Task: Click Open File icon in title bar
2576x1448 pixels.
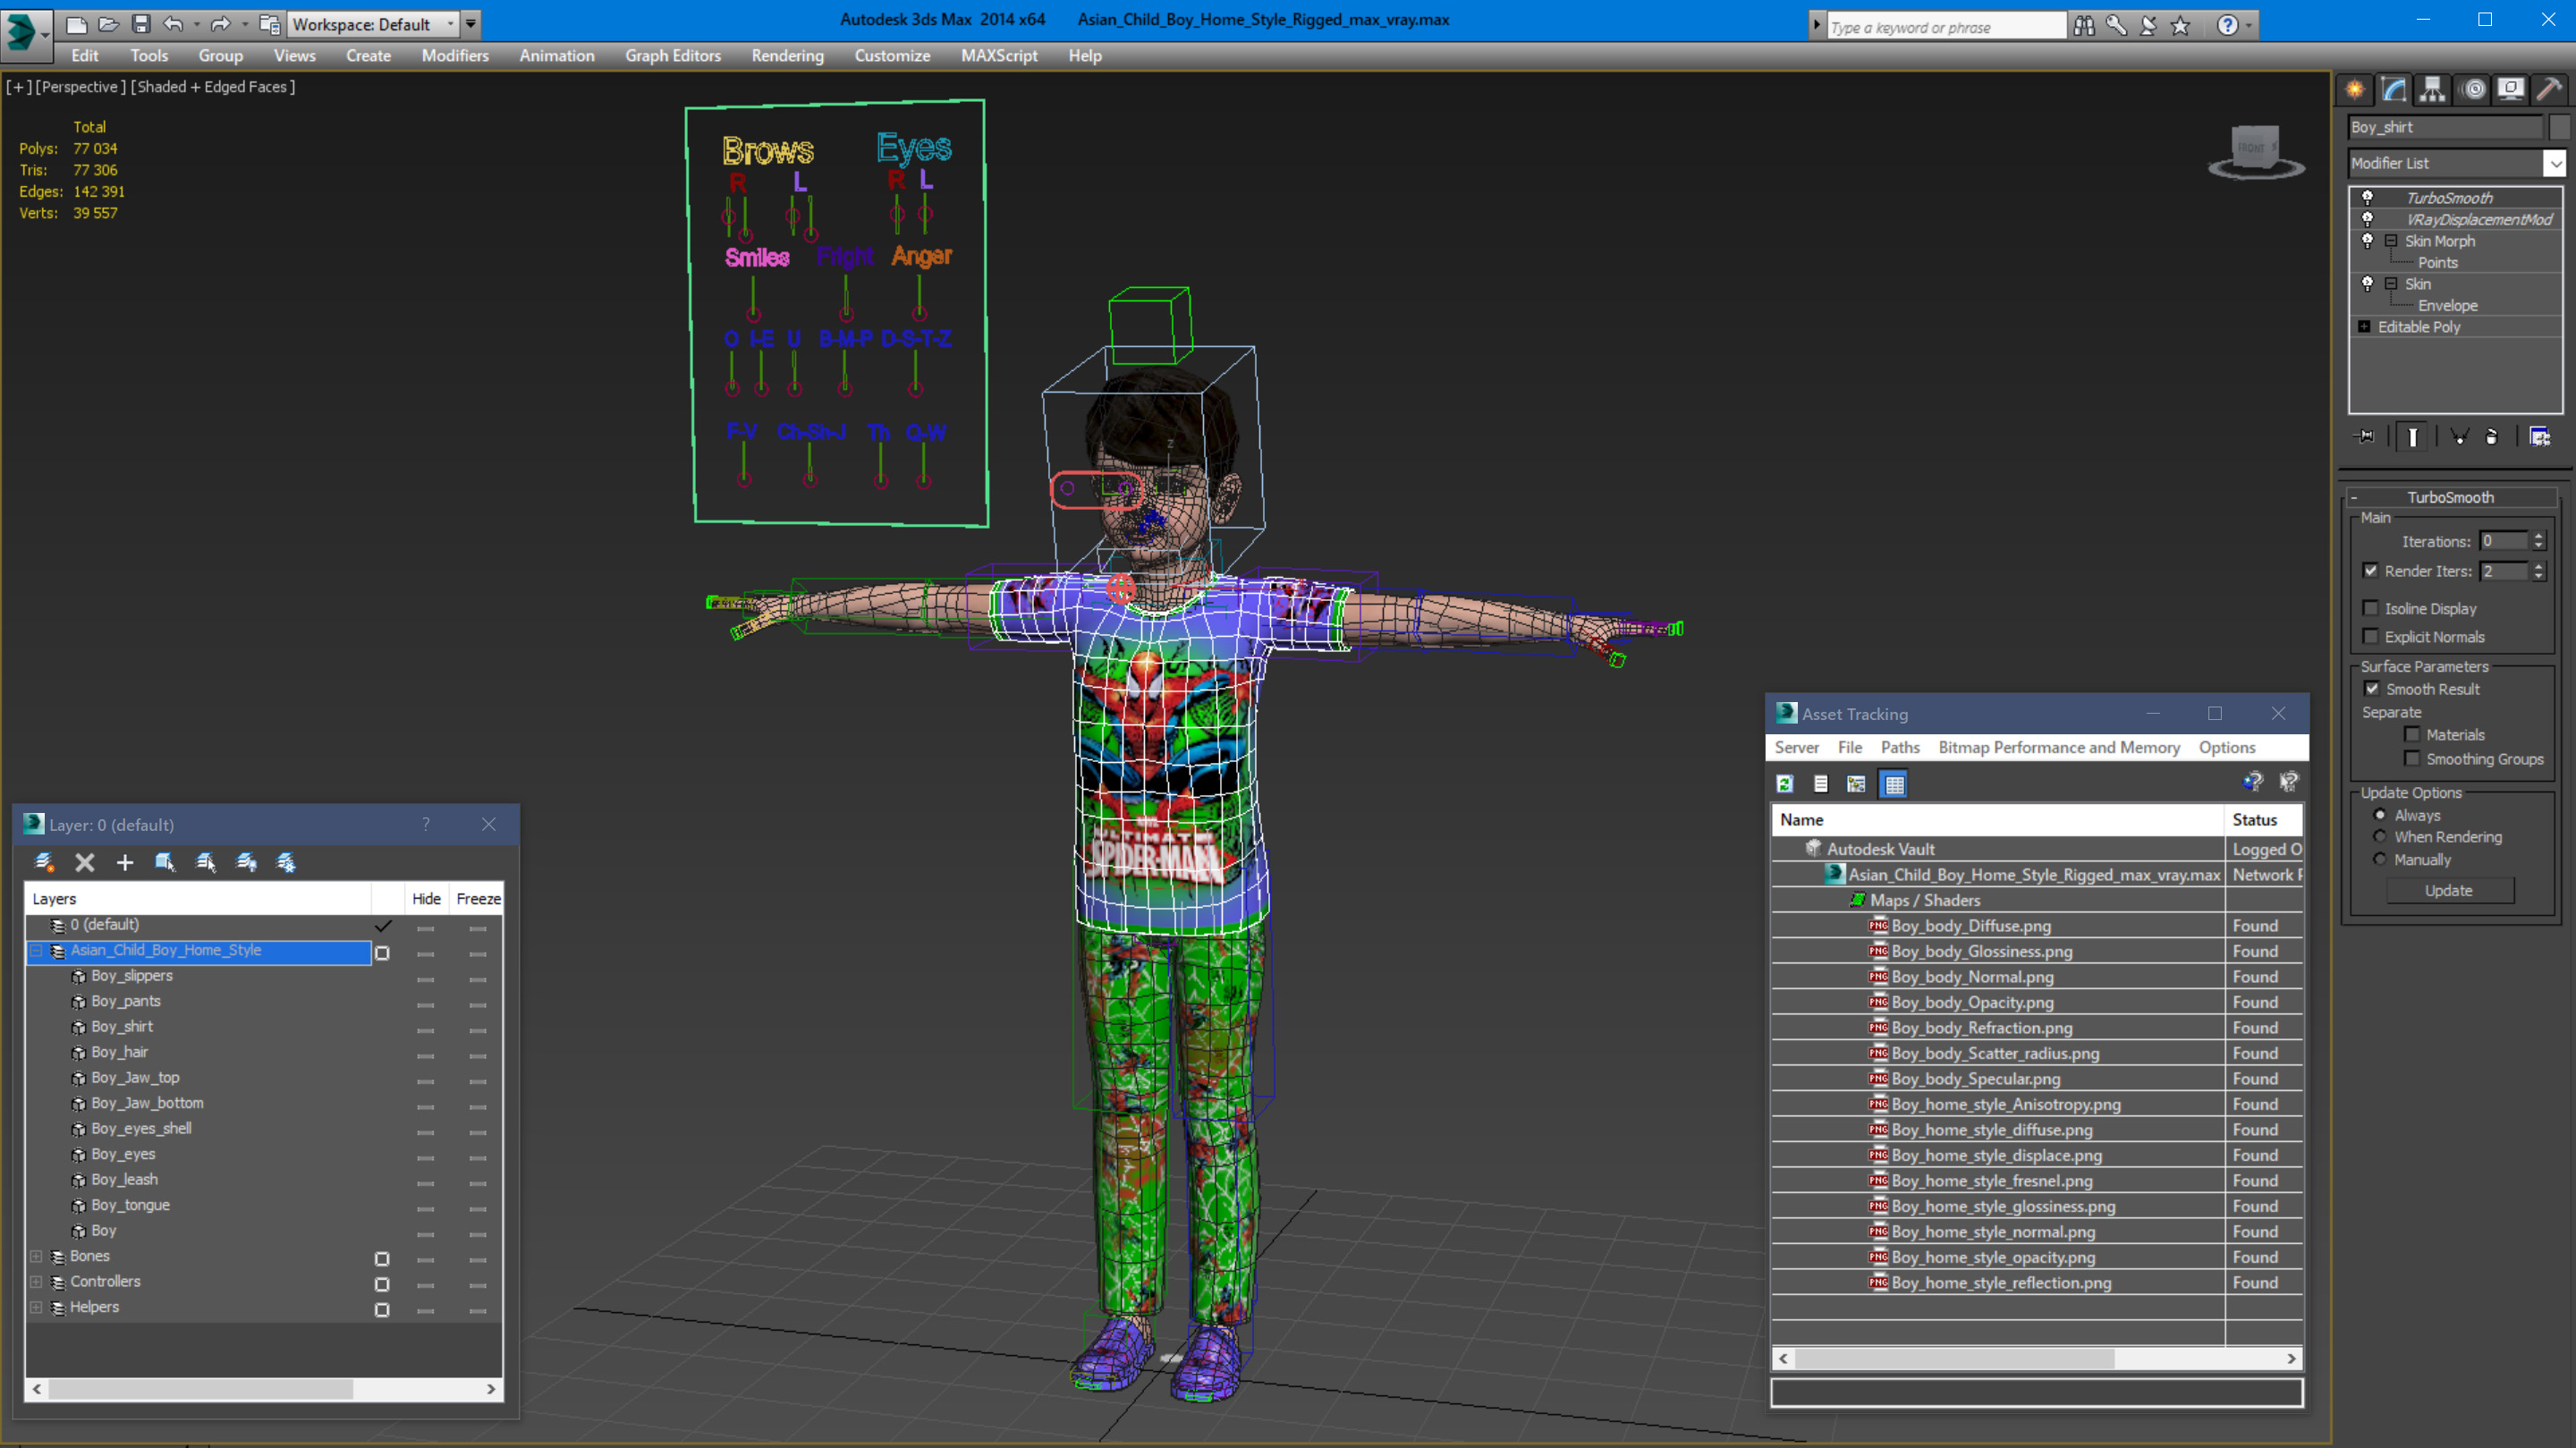Action: point(108,24)
